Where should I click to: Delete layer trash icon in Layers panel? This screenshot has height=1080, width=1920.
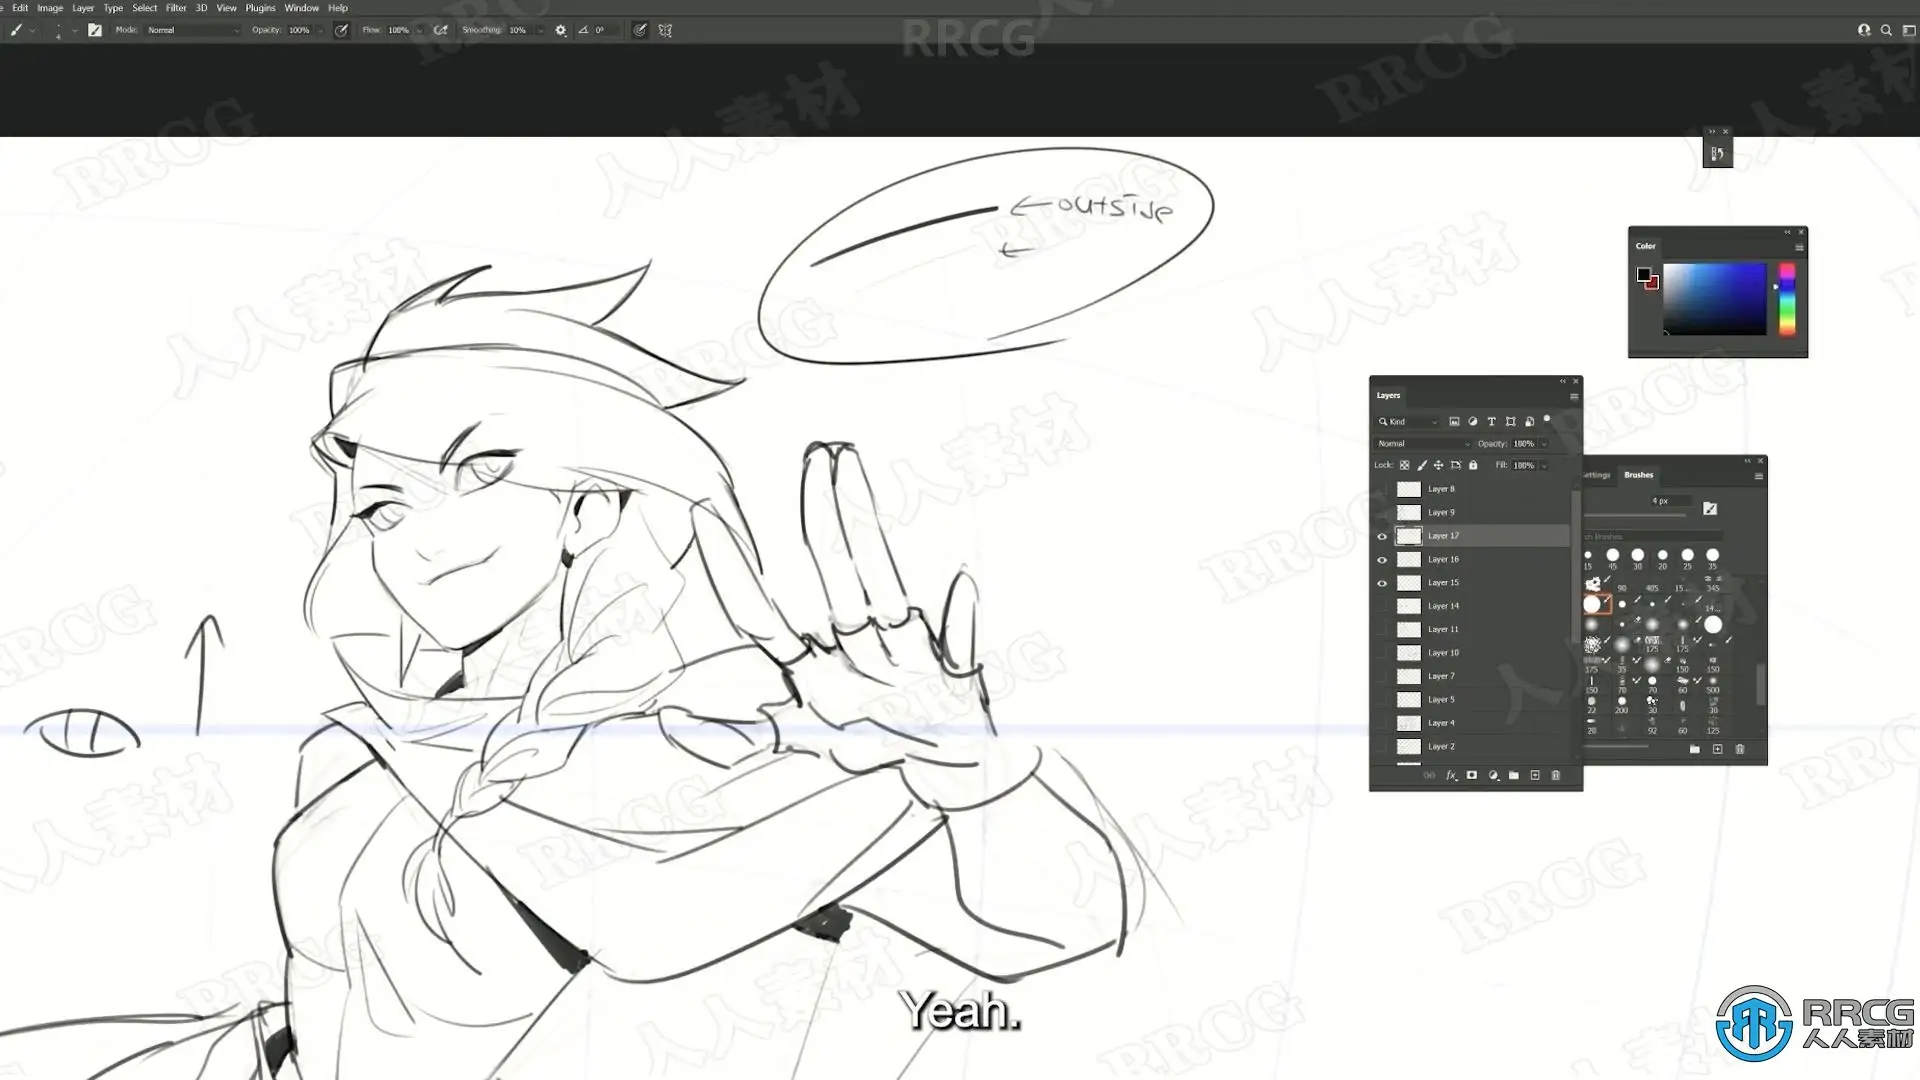tap(1555, 775)
